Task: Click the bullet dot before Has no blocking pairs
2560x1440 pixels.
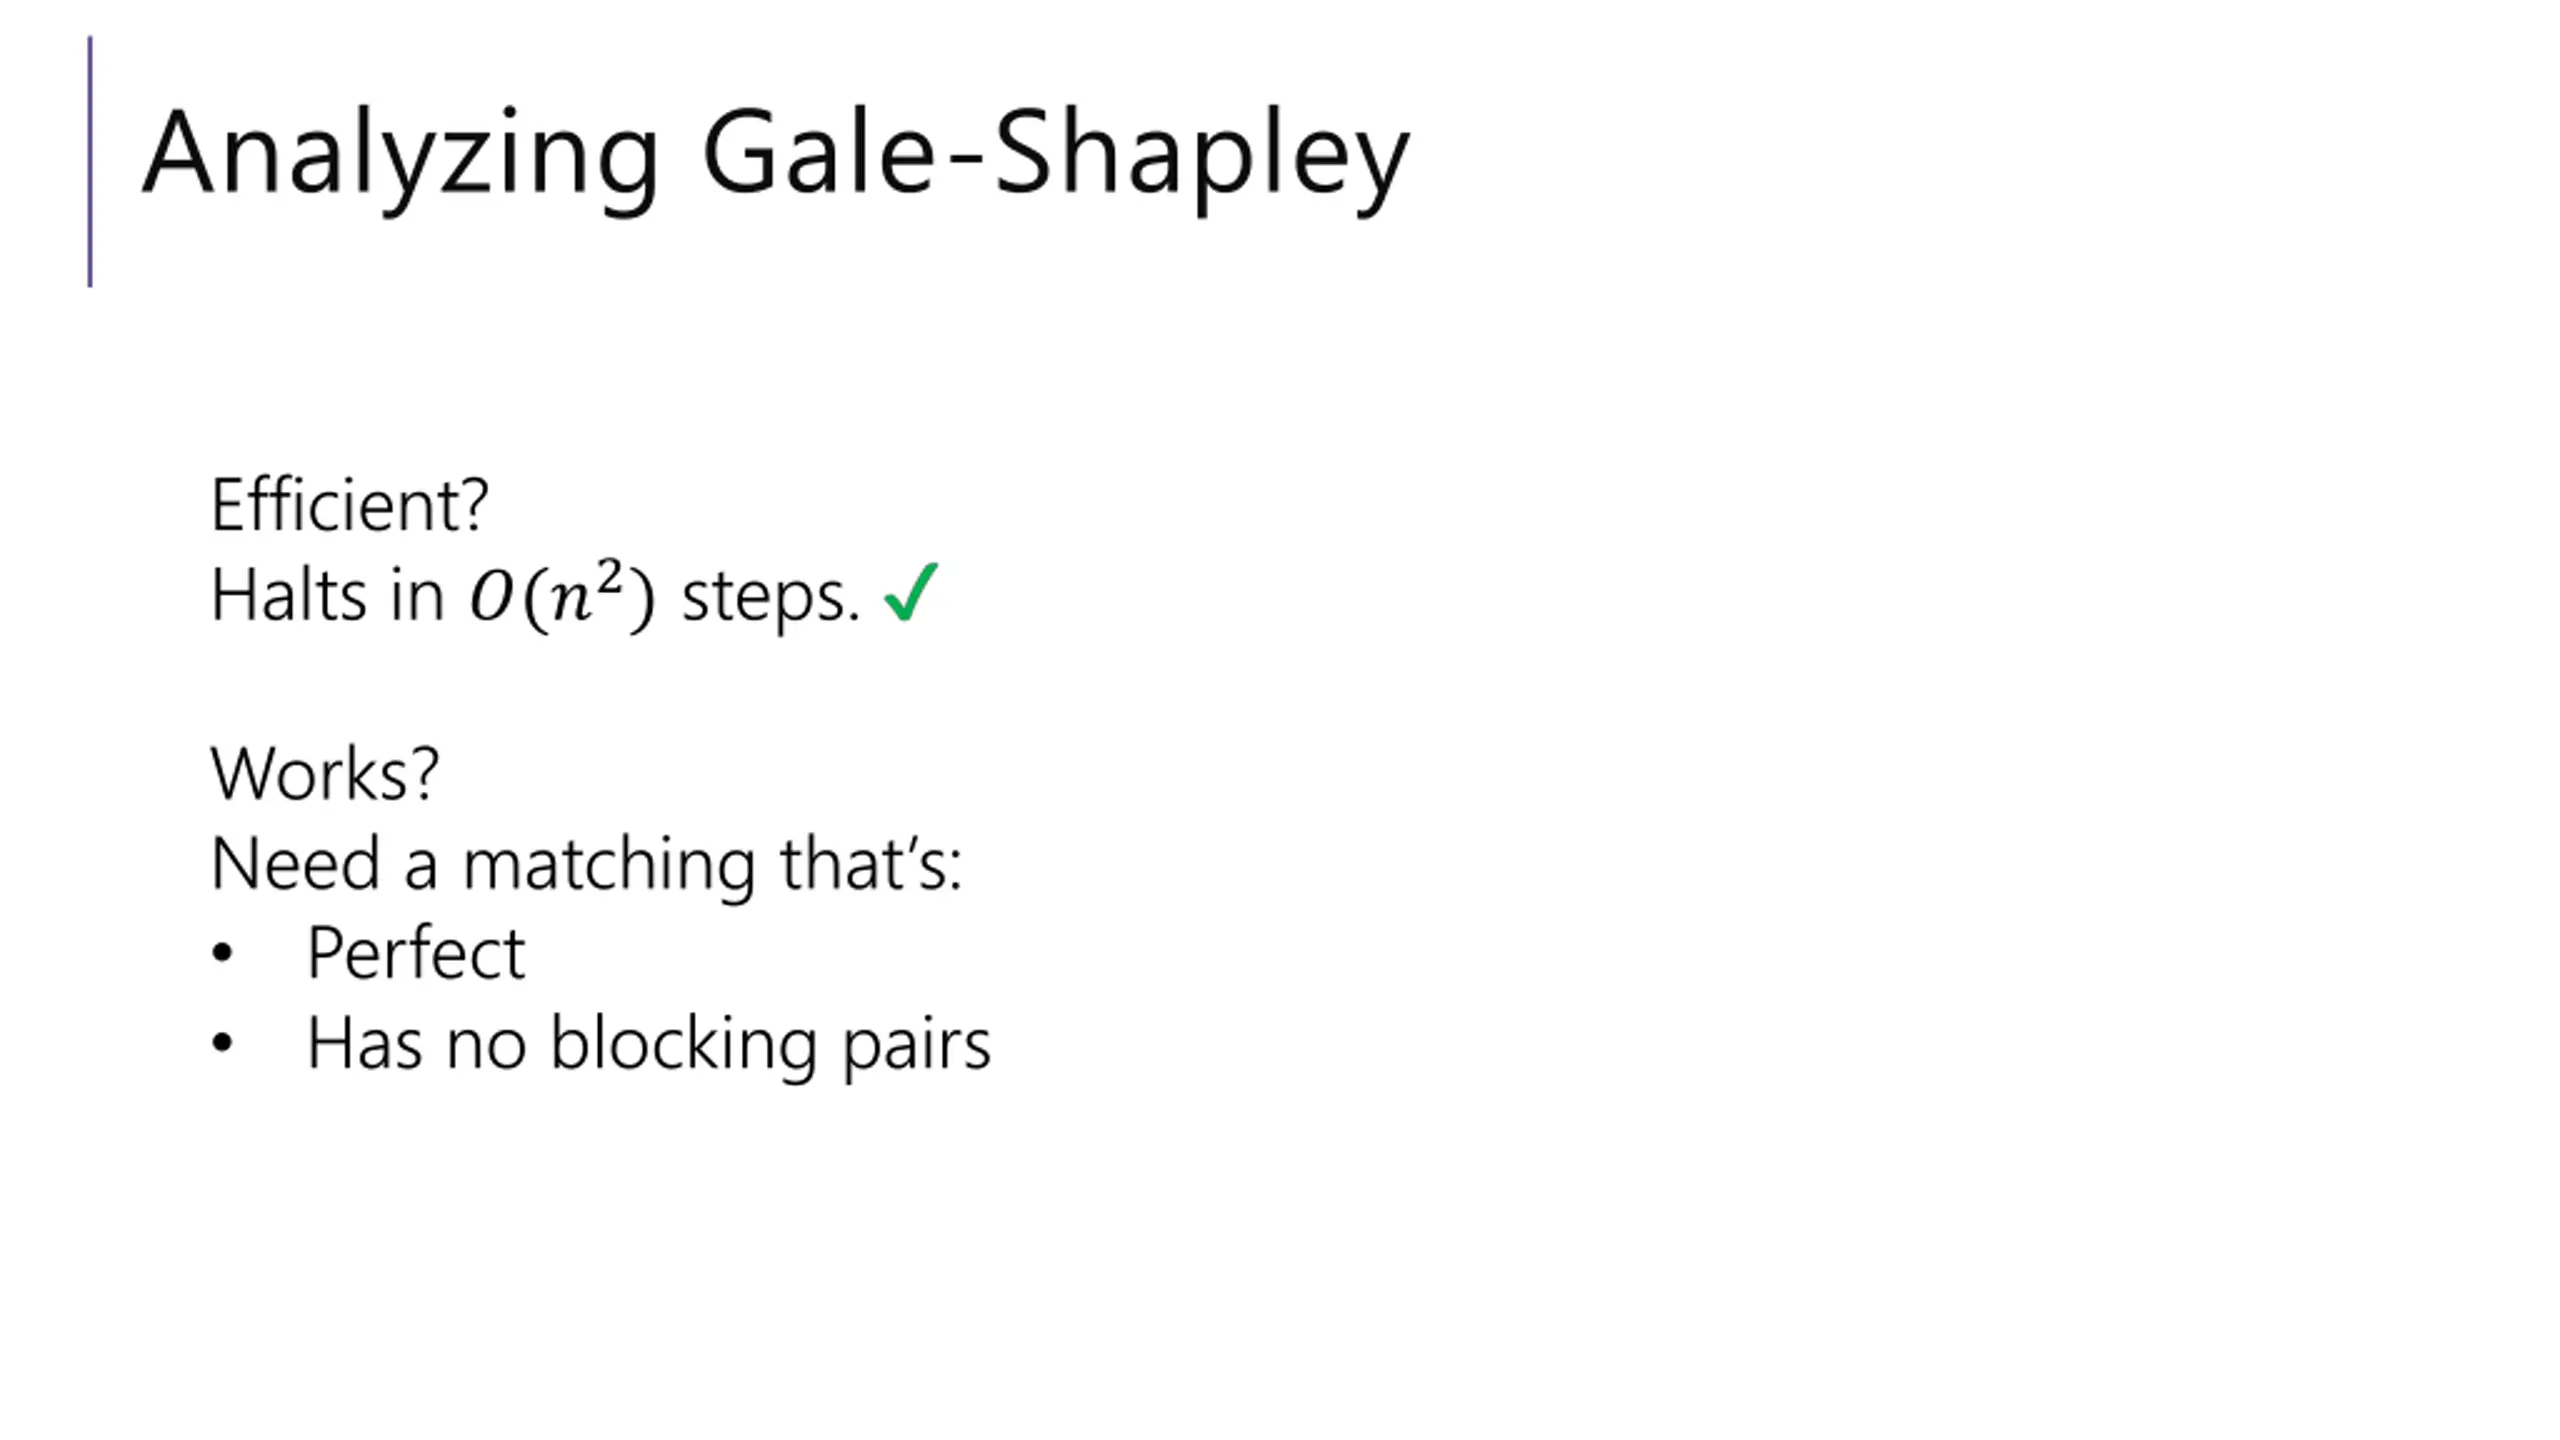Action: (x=222, y=1043)
